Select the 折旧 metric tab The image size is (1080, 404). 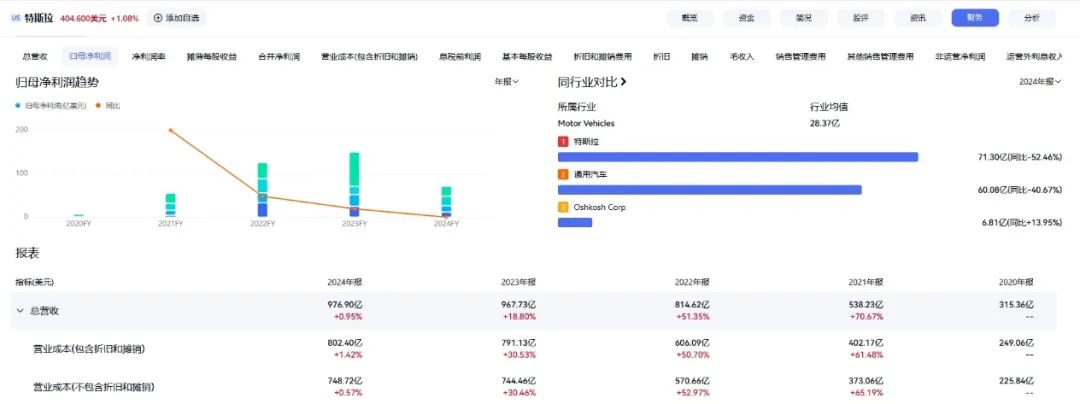click(661, 56)
